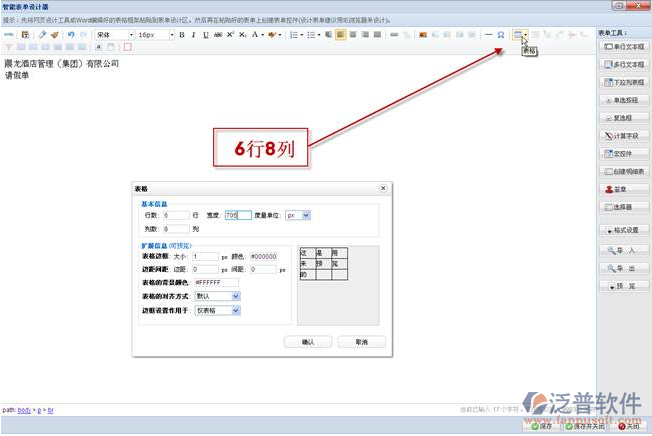Add a signature seal control

coord(624,190)
